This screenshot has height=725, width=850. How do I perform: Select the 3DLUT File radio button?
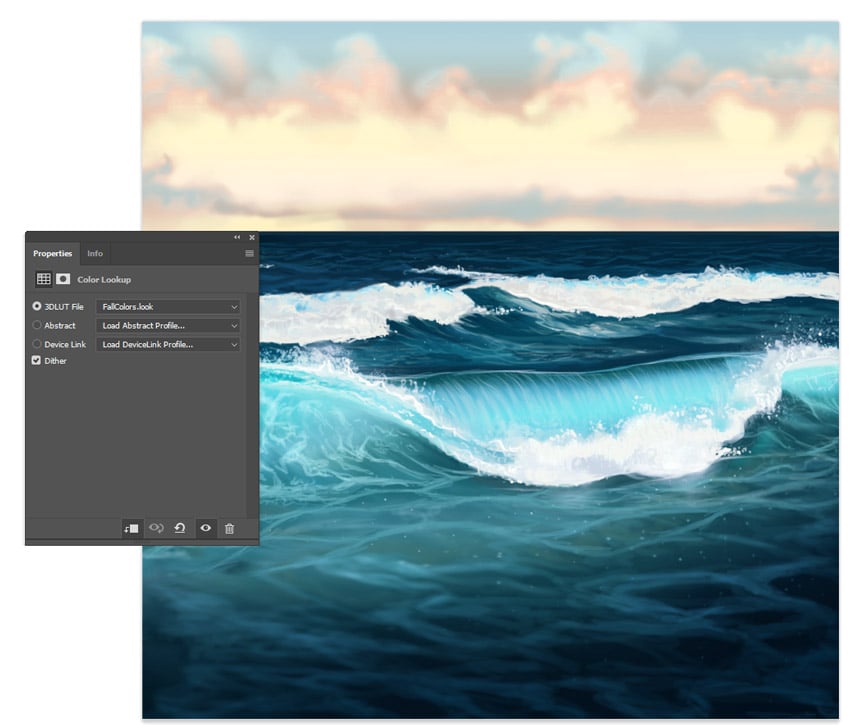click(37, 306)
